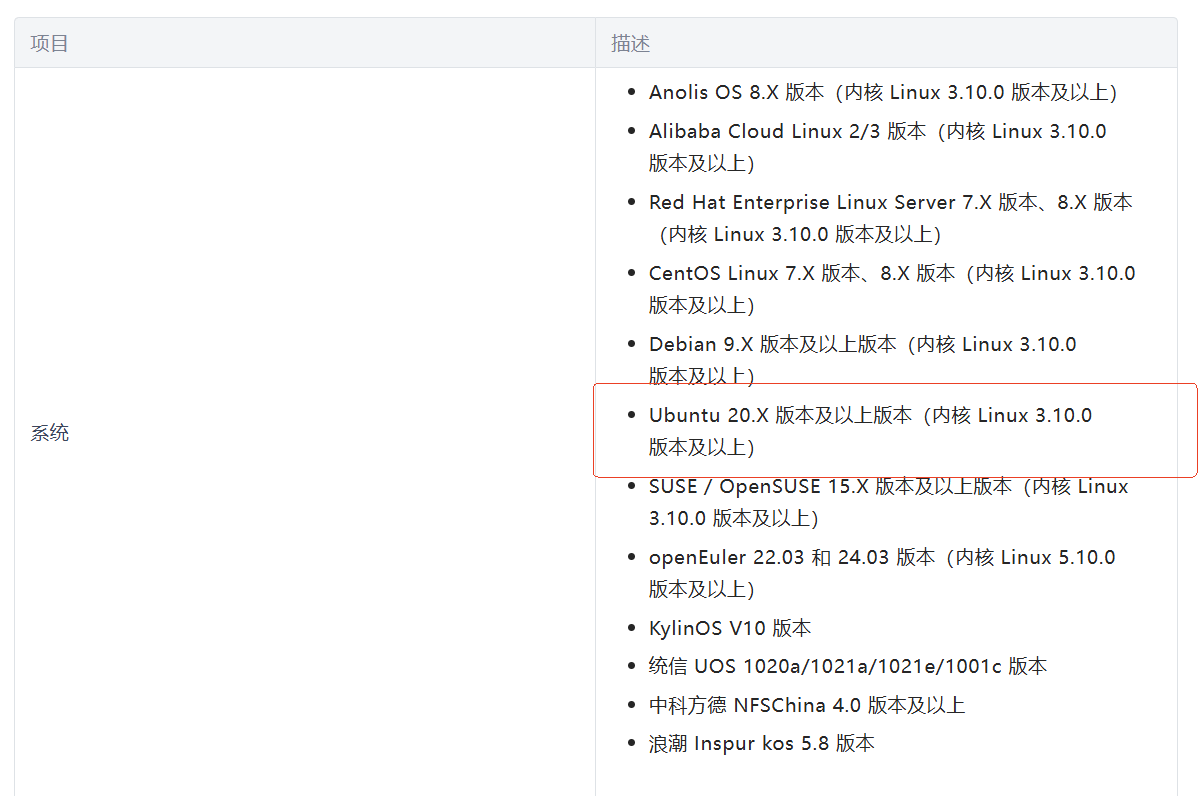Image resolution: width=1199 pixels, height=796 pixels.
Task: Click the KylinOS V10 版本 entry
Action: pyautogui.click(x=729, y=629)
